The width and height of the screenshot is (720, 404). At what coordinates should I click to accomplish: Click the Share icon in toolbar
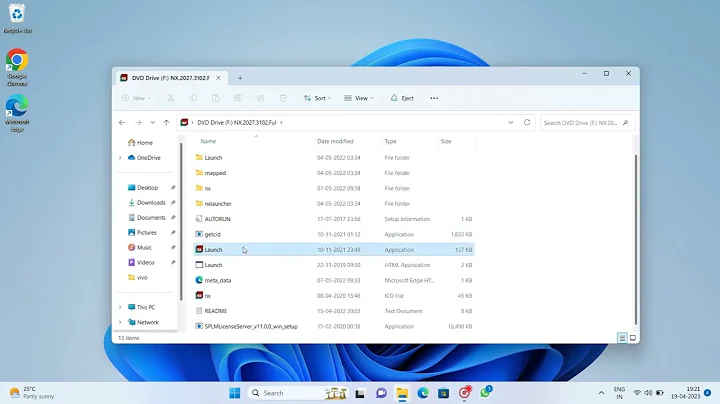[260, 98]
